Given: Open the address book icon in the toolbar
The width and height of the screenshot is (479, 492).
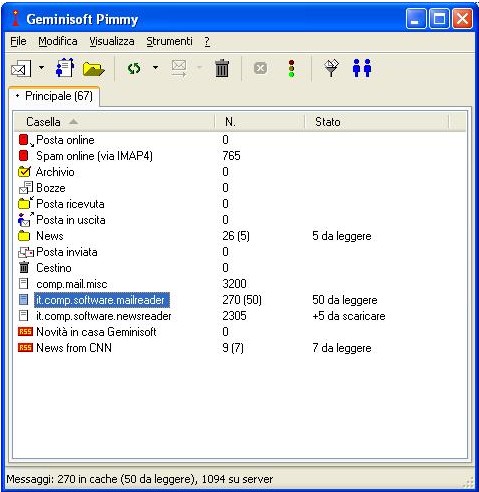Looking at the screenshot, I should click(65, 68).
